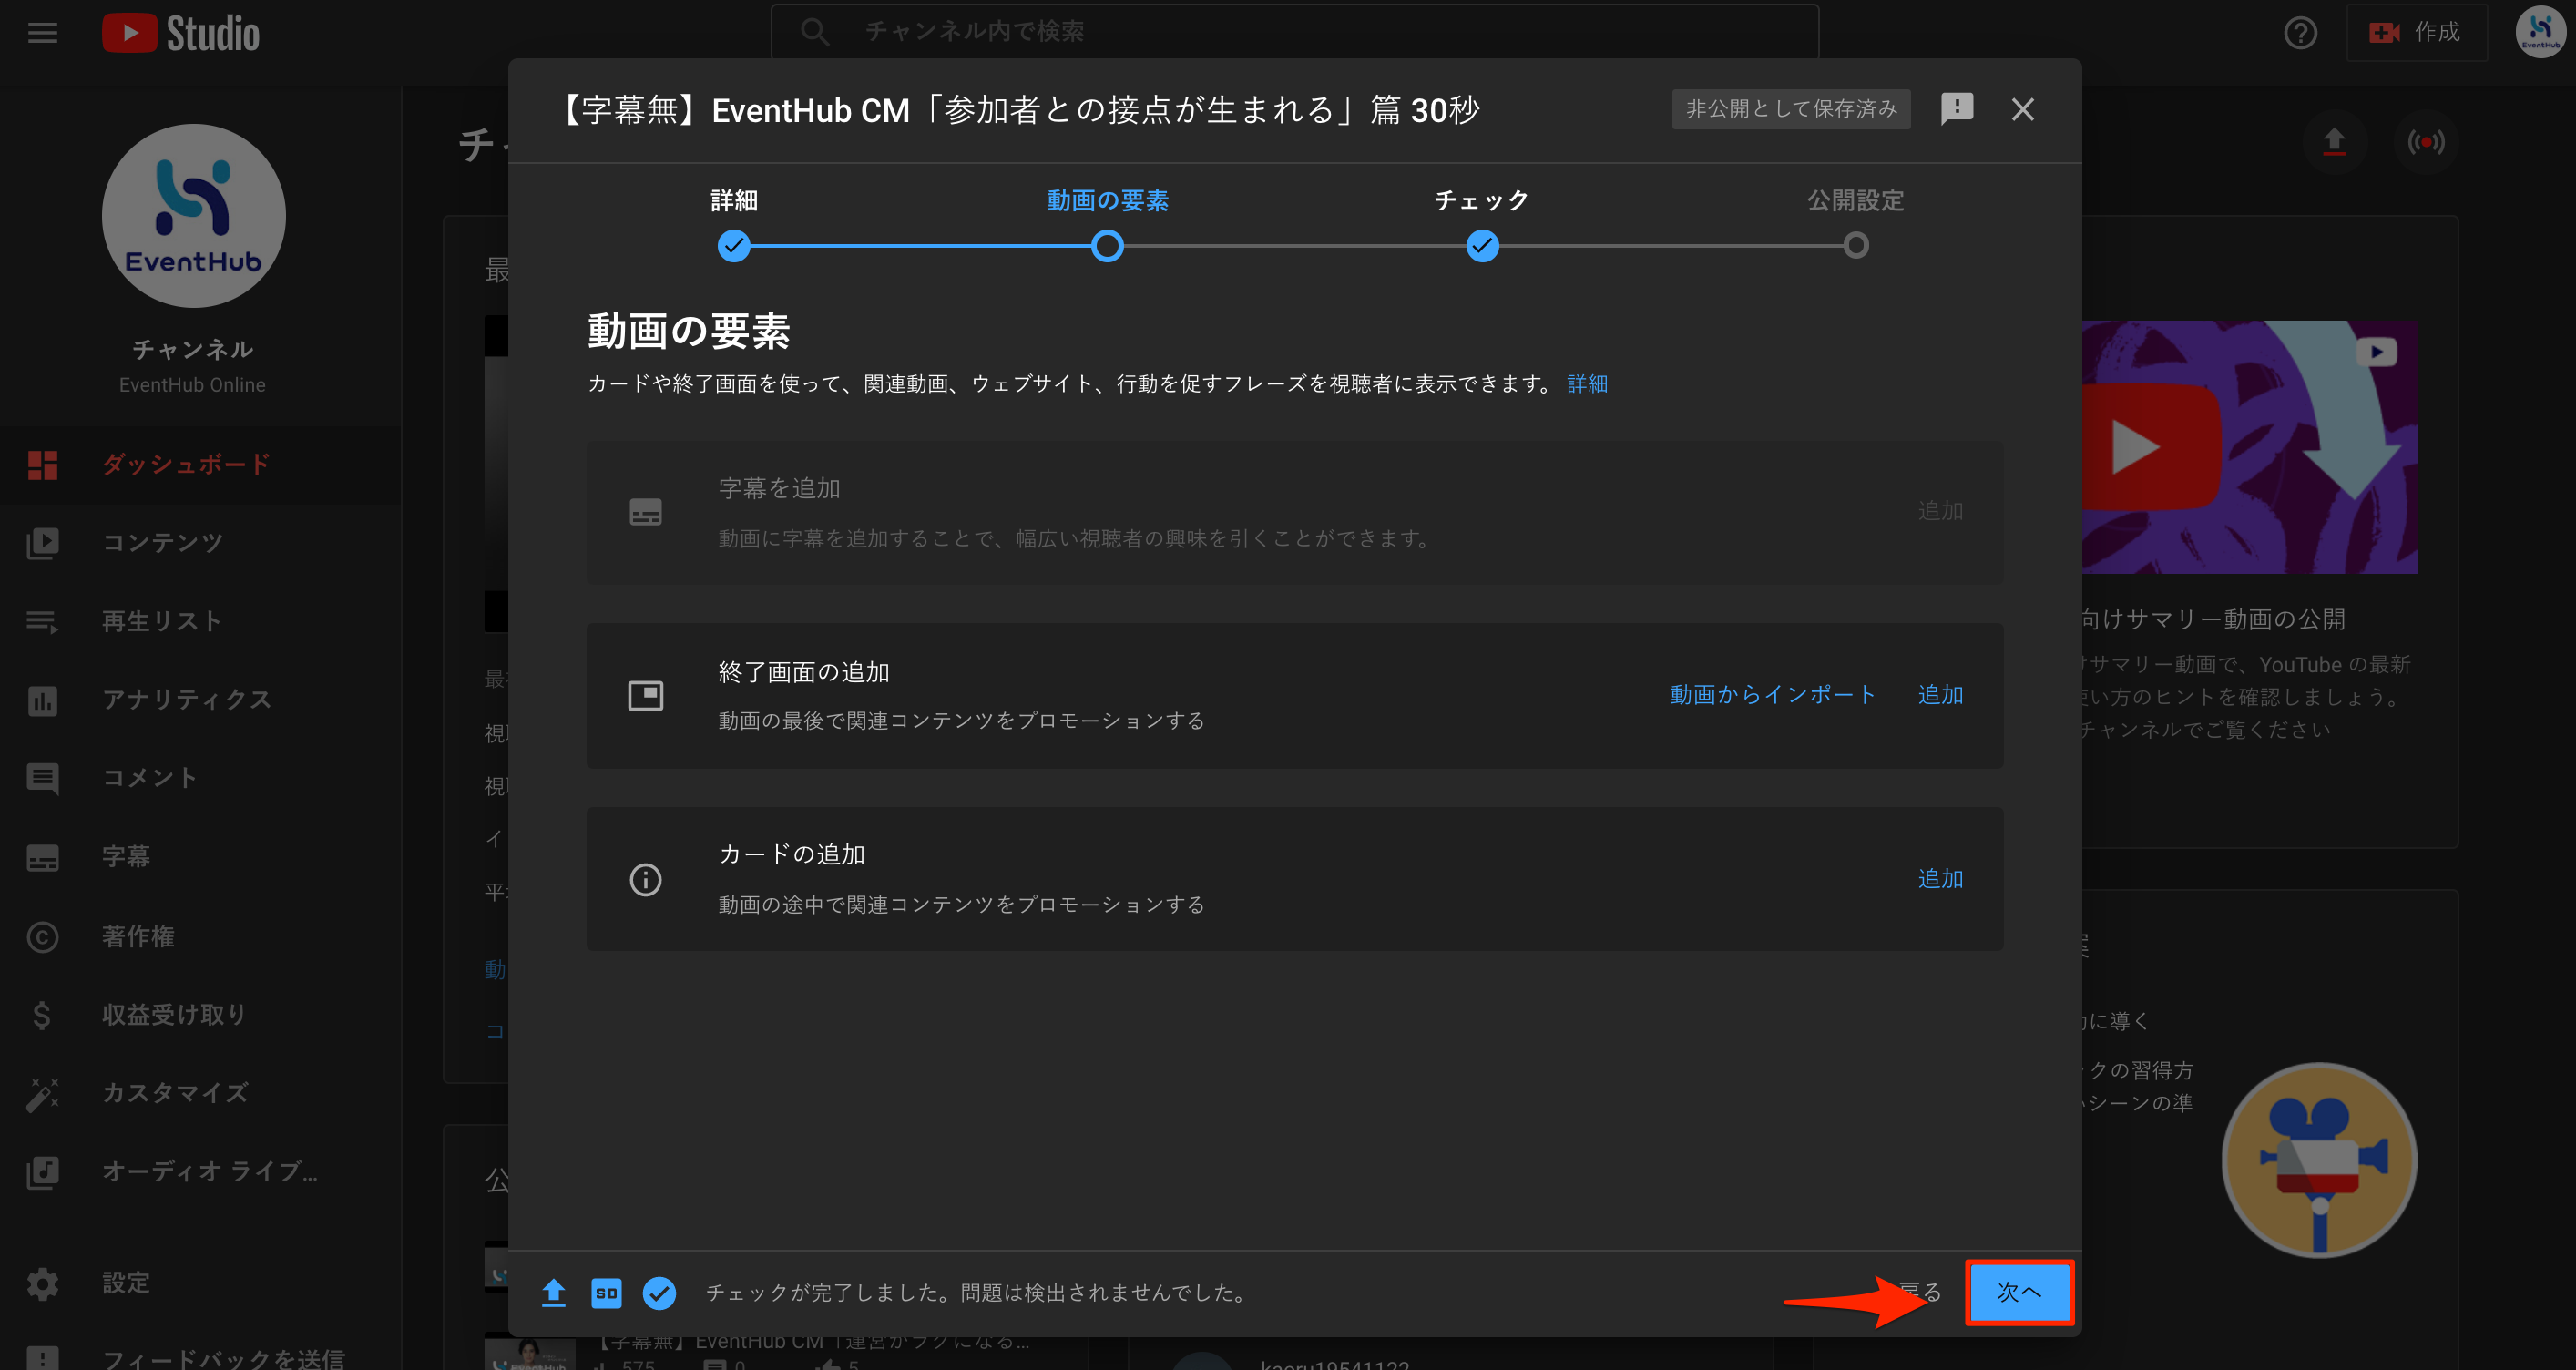Click the content play icon in the sidebar
This screenshot has height=1370, width=2576.
(42, 543)
